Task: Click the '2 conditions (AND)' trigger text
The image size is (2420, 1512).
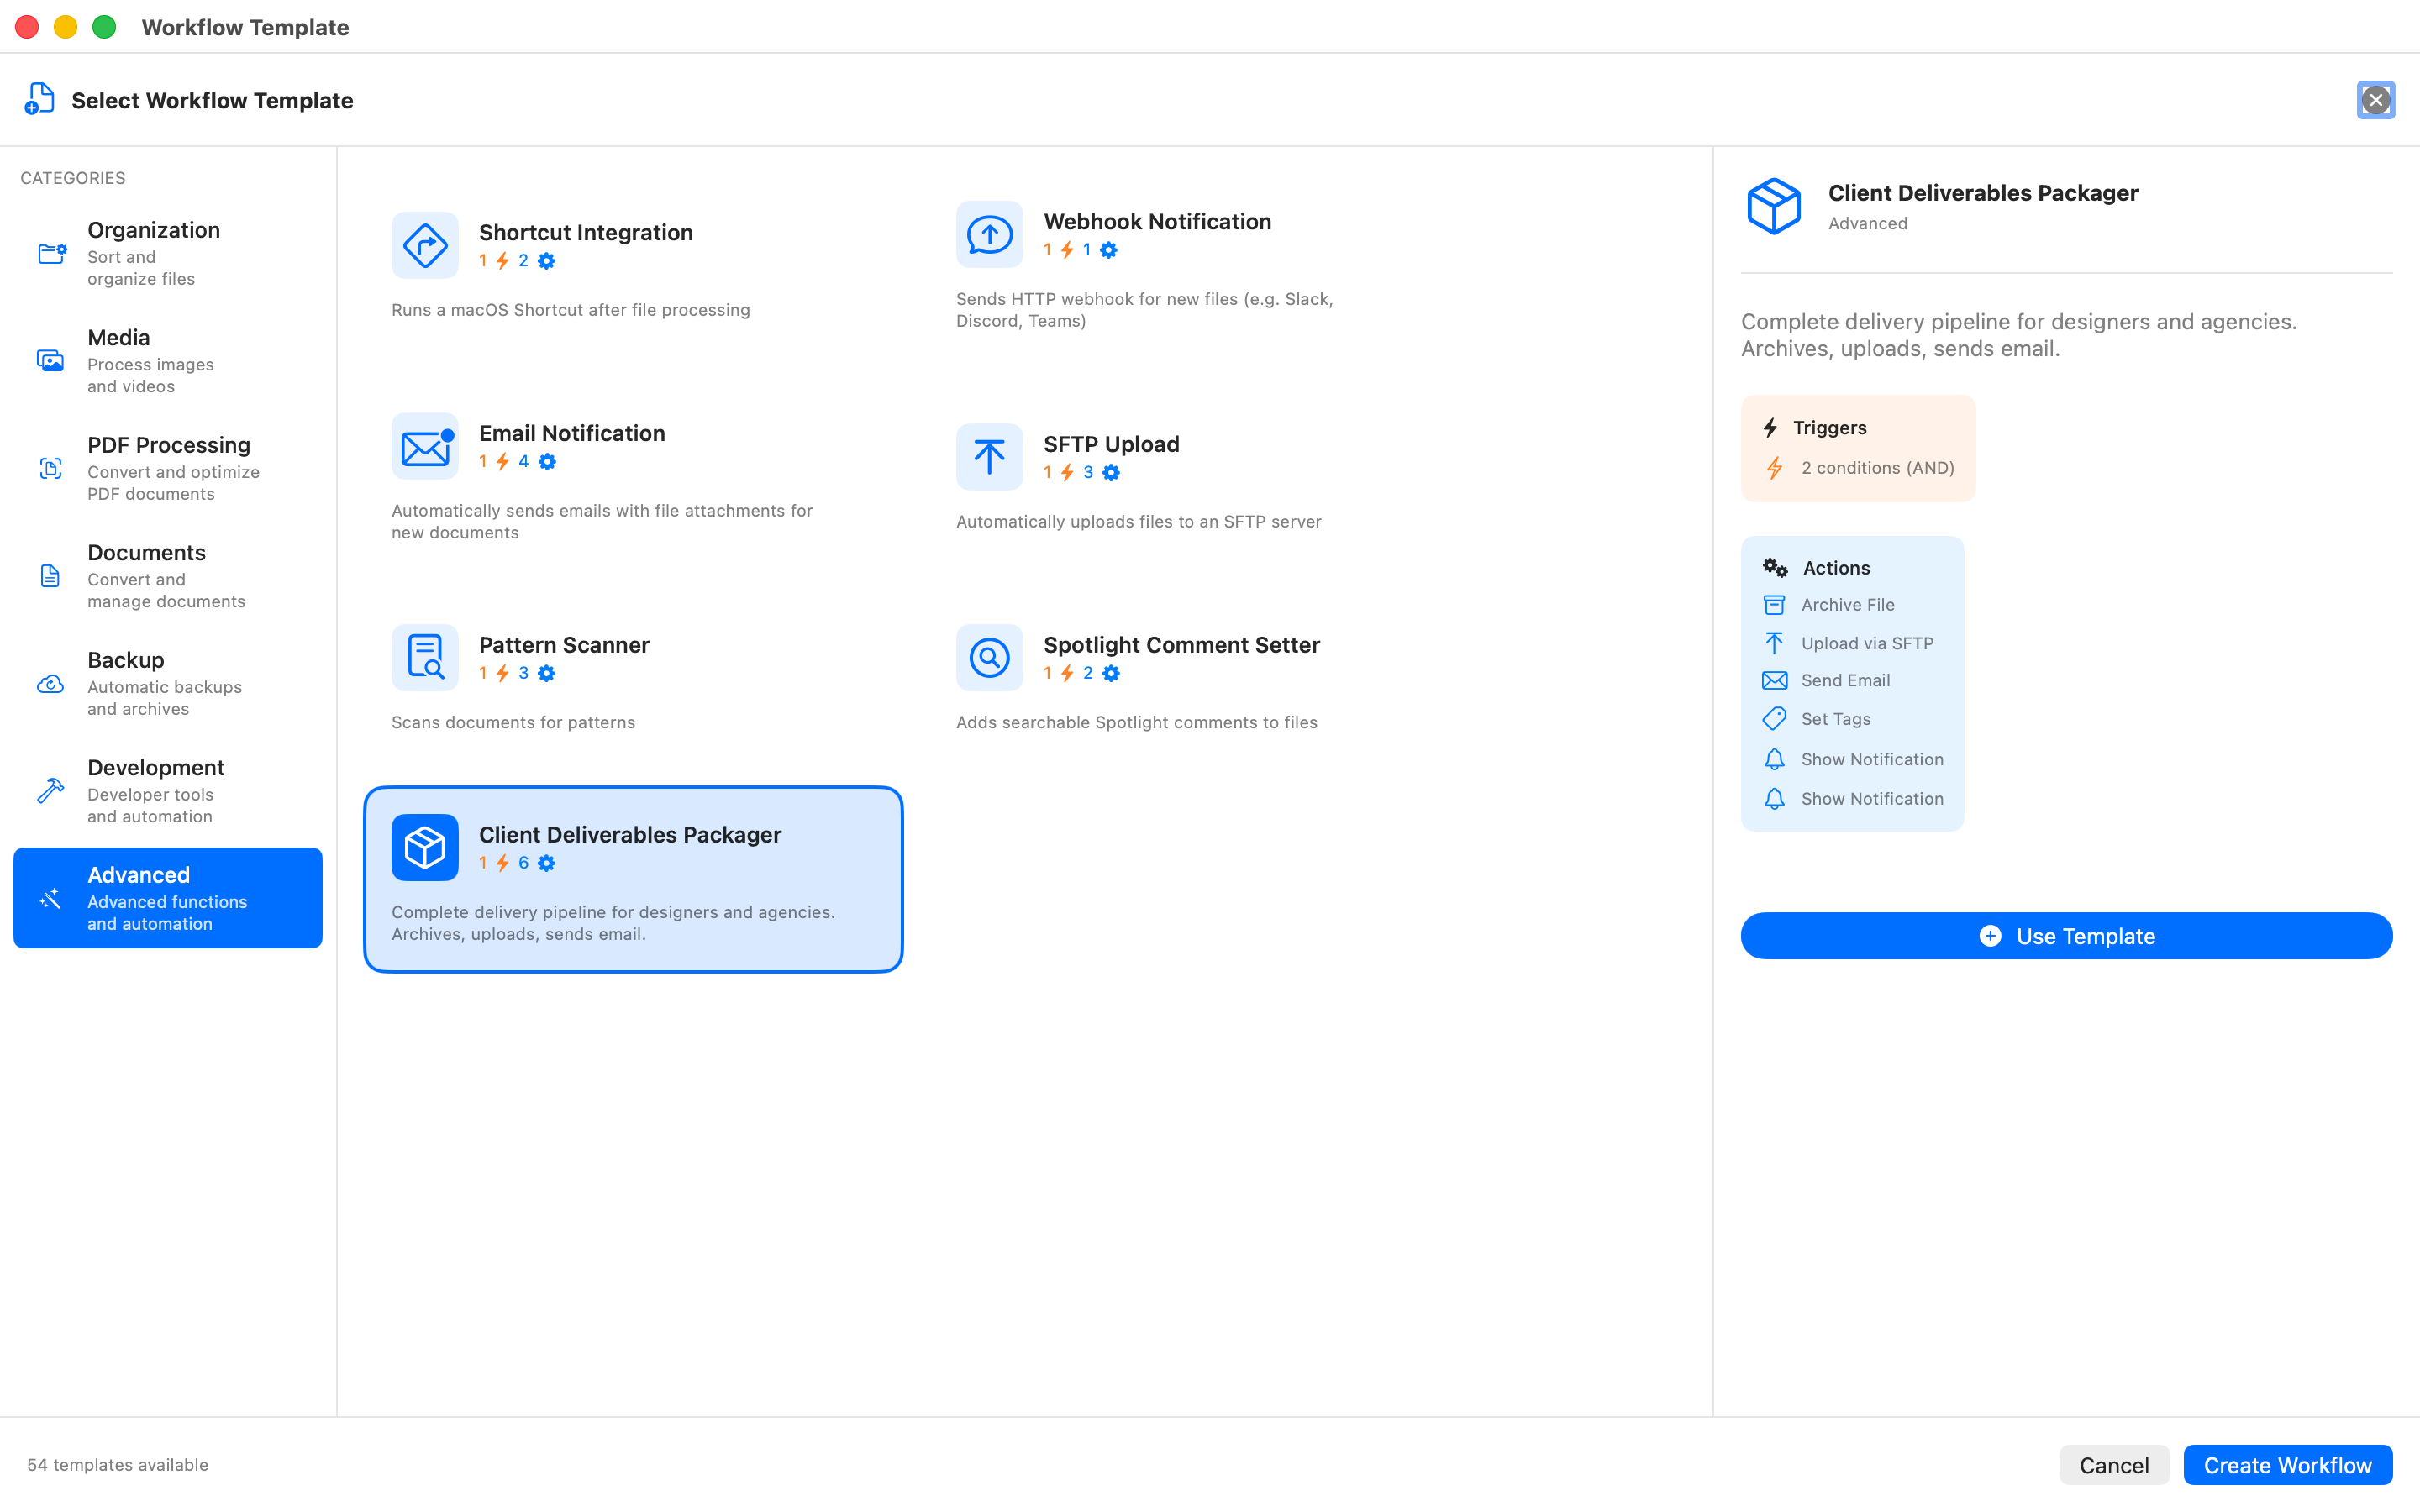Action: click(1877, 468)
